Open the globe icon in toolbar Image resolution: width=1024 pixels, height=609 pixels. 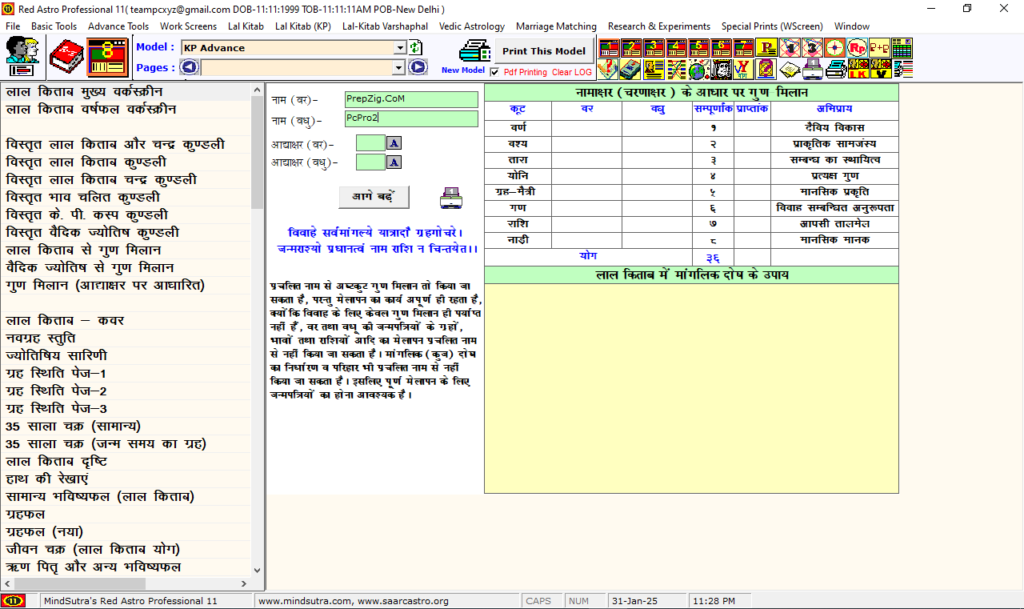[699, 69]
